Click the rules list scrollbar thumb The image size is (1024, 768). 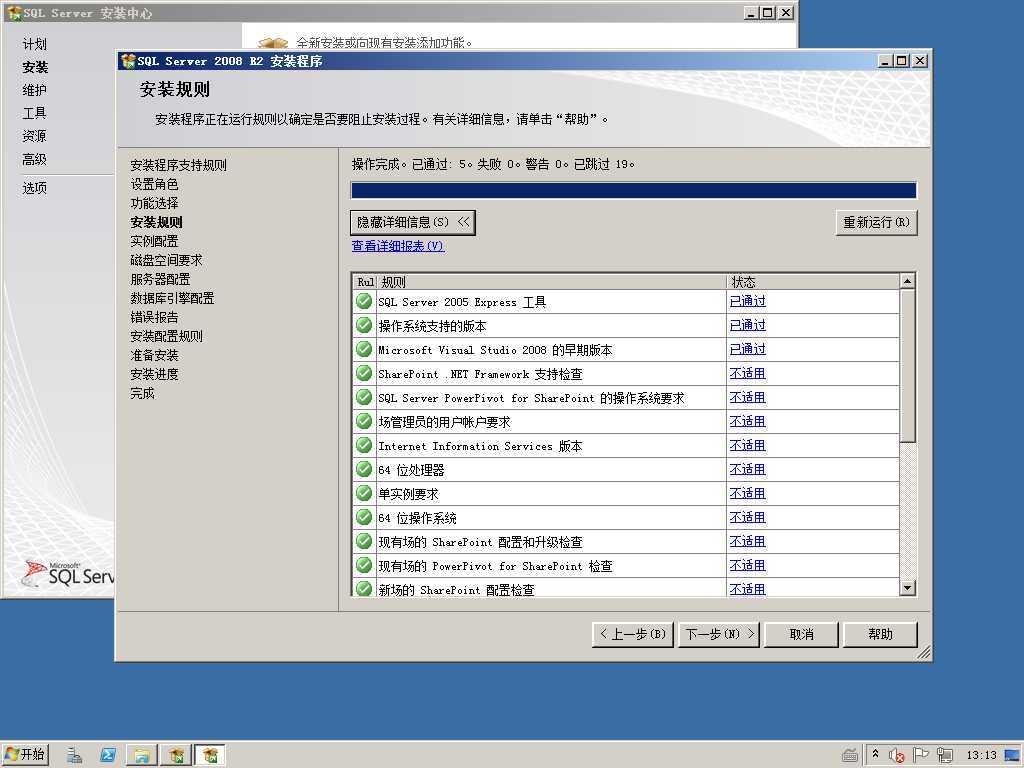coord(907,366)
